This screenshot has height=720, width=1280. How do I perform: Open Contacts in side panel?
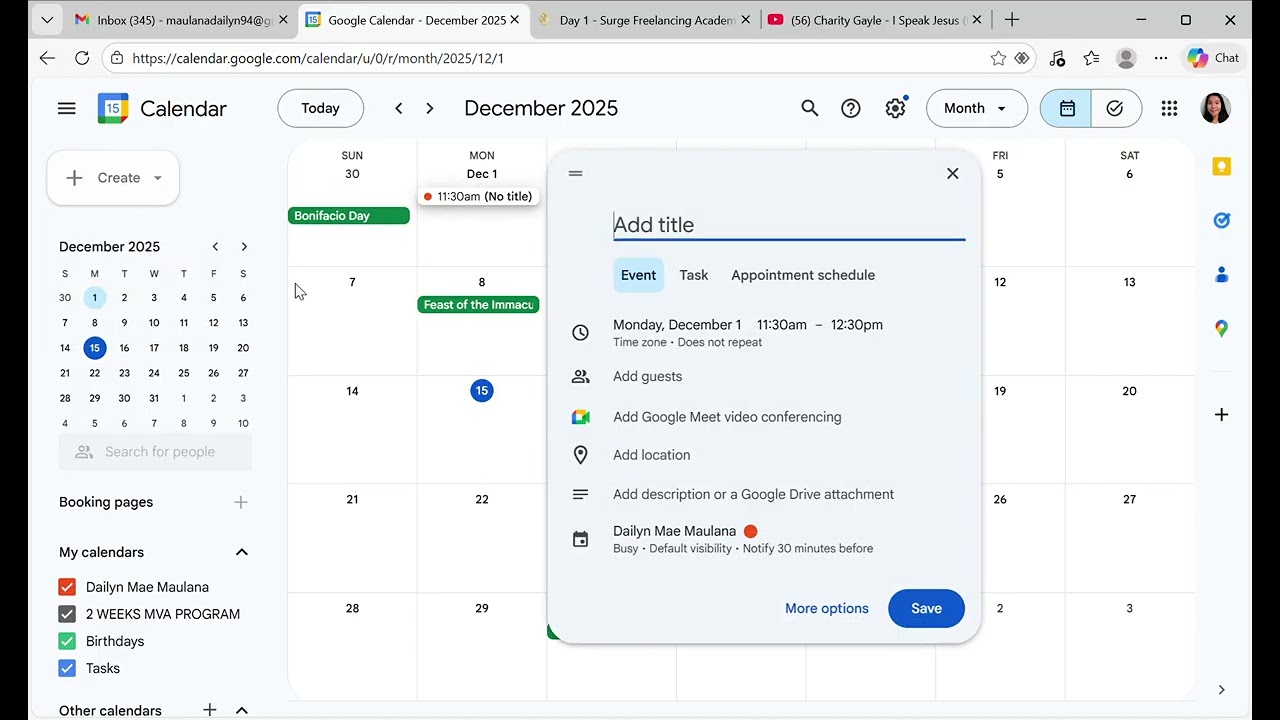point(1221,274)
